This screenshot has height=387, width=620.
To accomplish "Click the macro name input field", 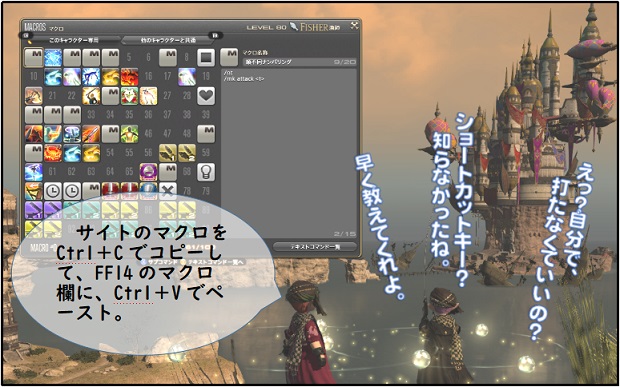I will coord(299,62).
